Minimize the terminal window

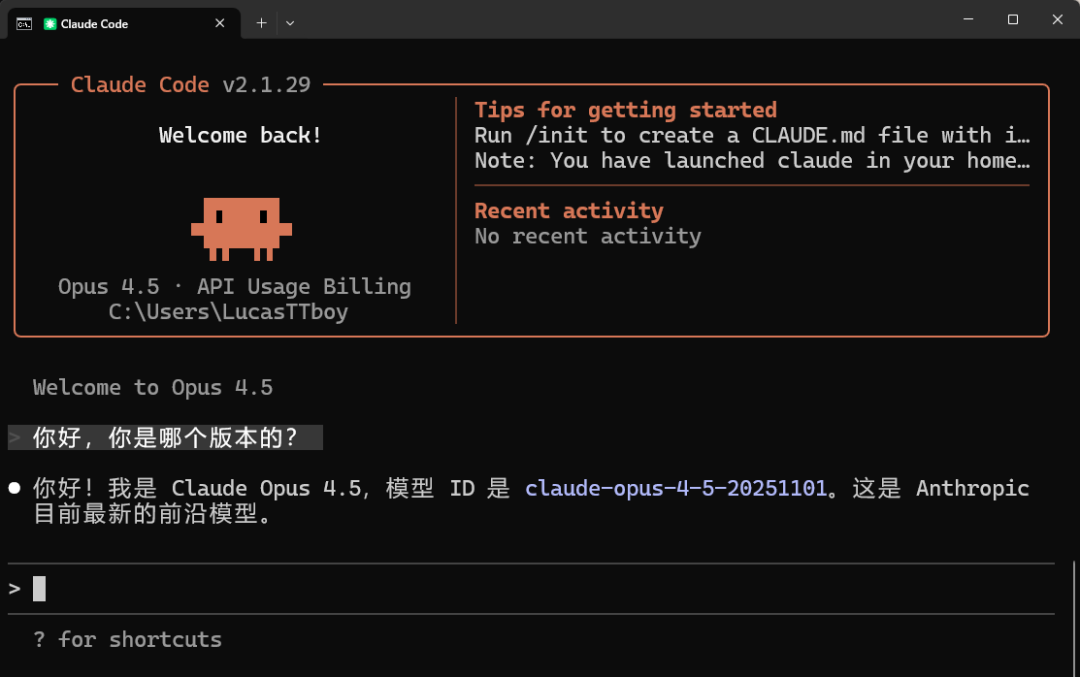968,19
